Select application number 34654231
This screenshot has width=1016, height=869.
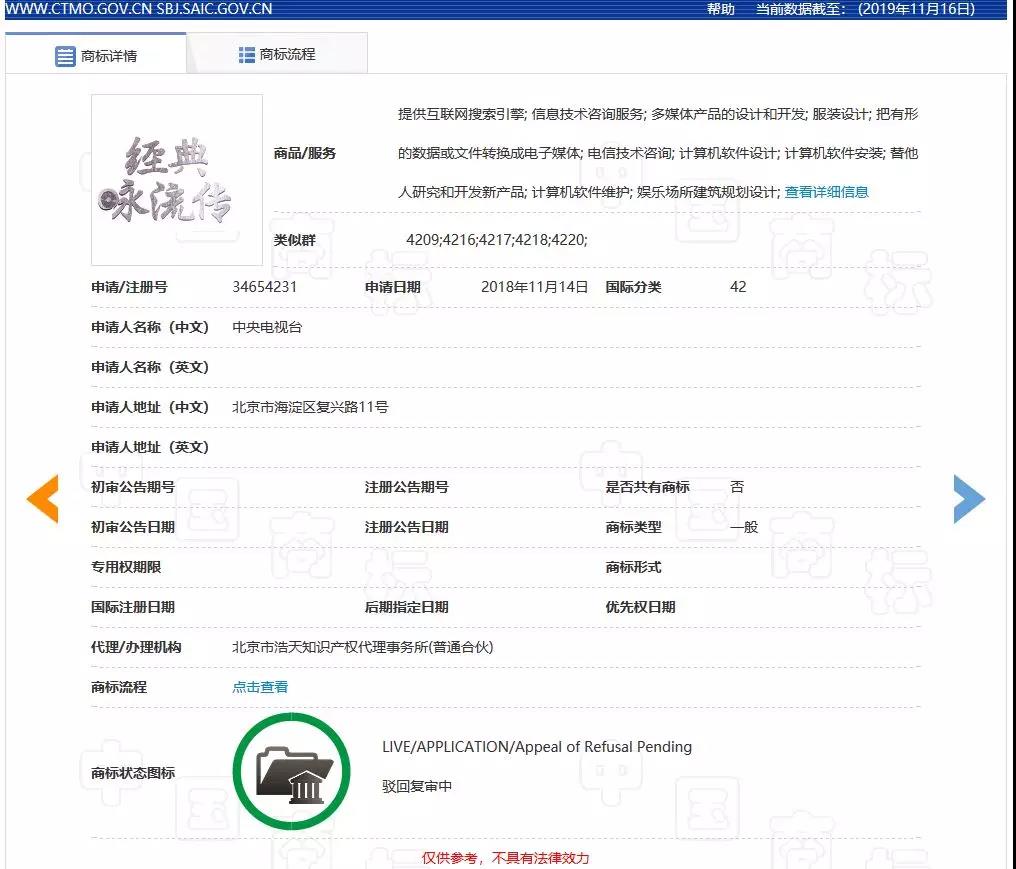[x=264, y=287]
